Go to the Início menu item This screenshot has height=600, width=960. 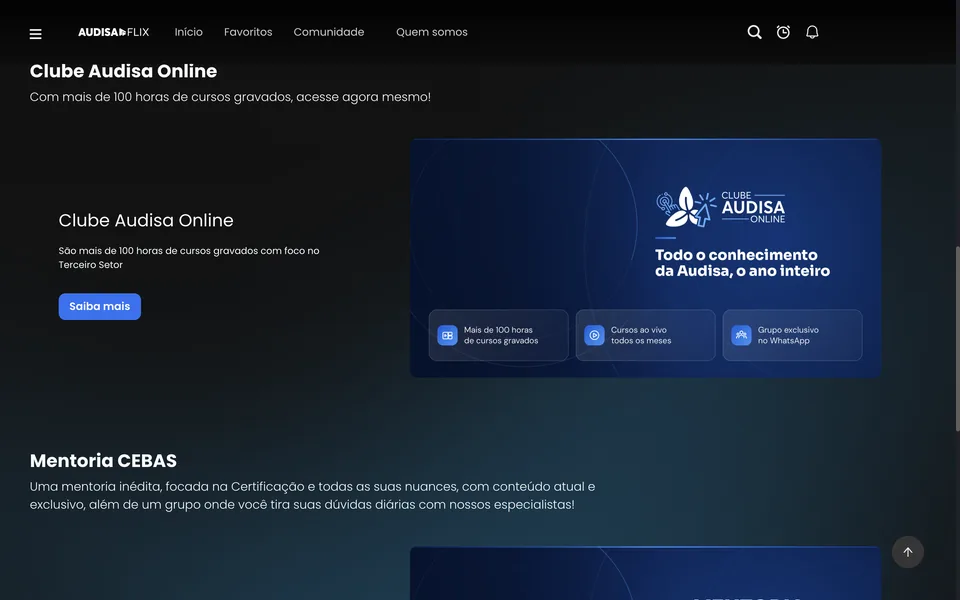189,32
